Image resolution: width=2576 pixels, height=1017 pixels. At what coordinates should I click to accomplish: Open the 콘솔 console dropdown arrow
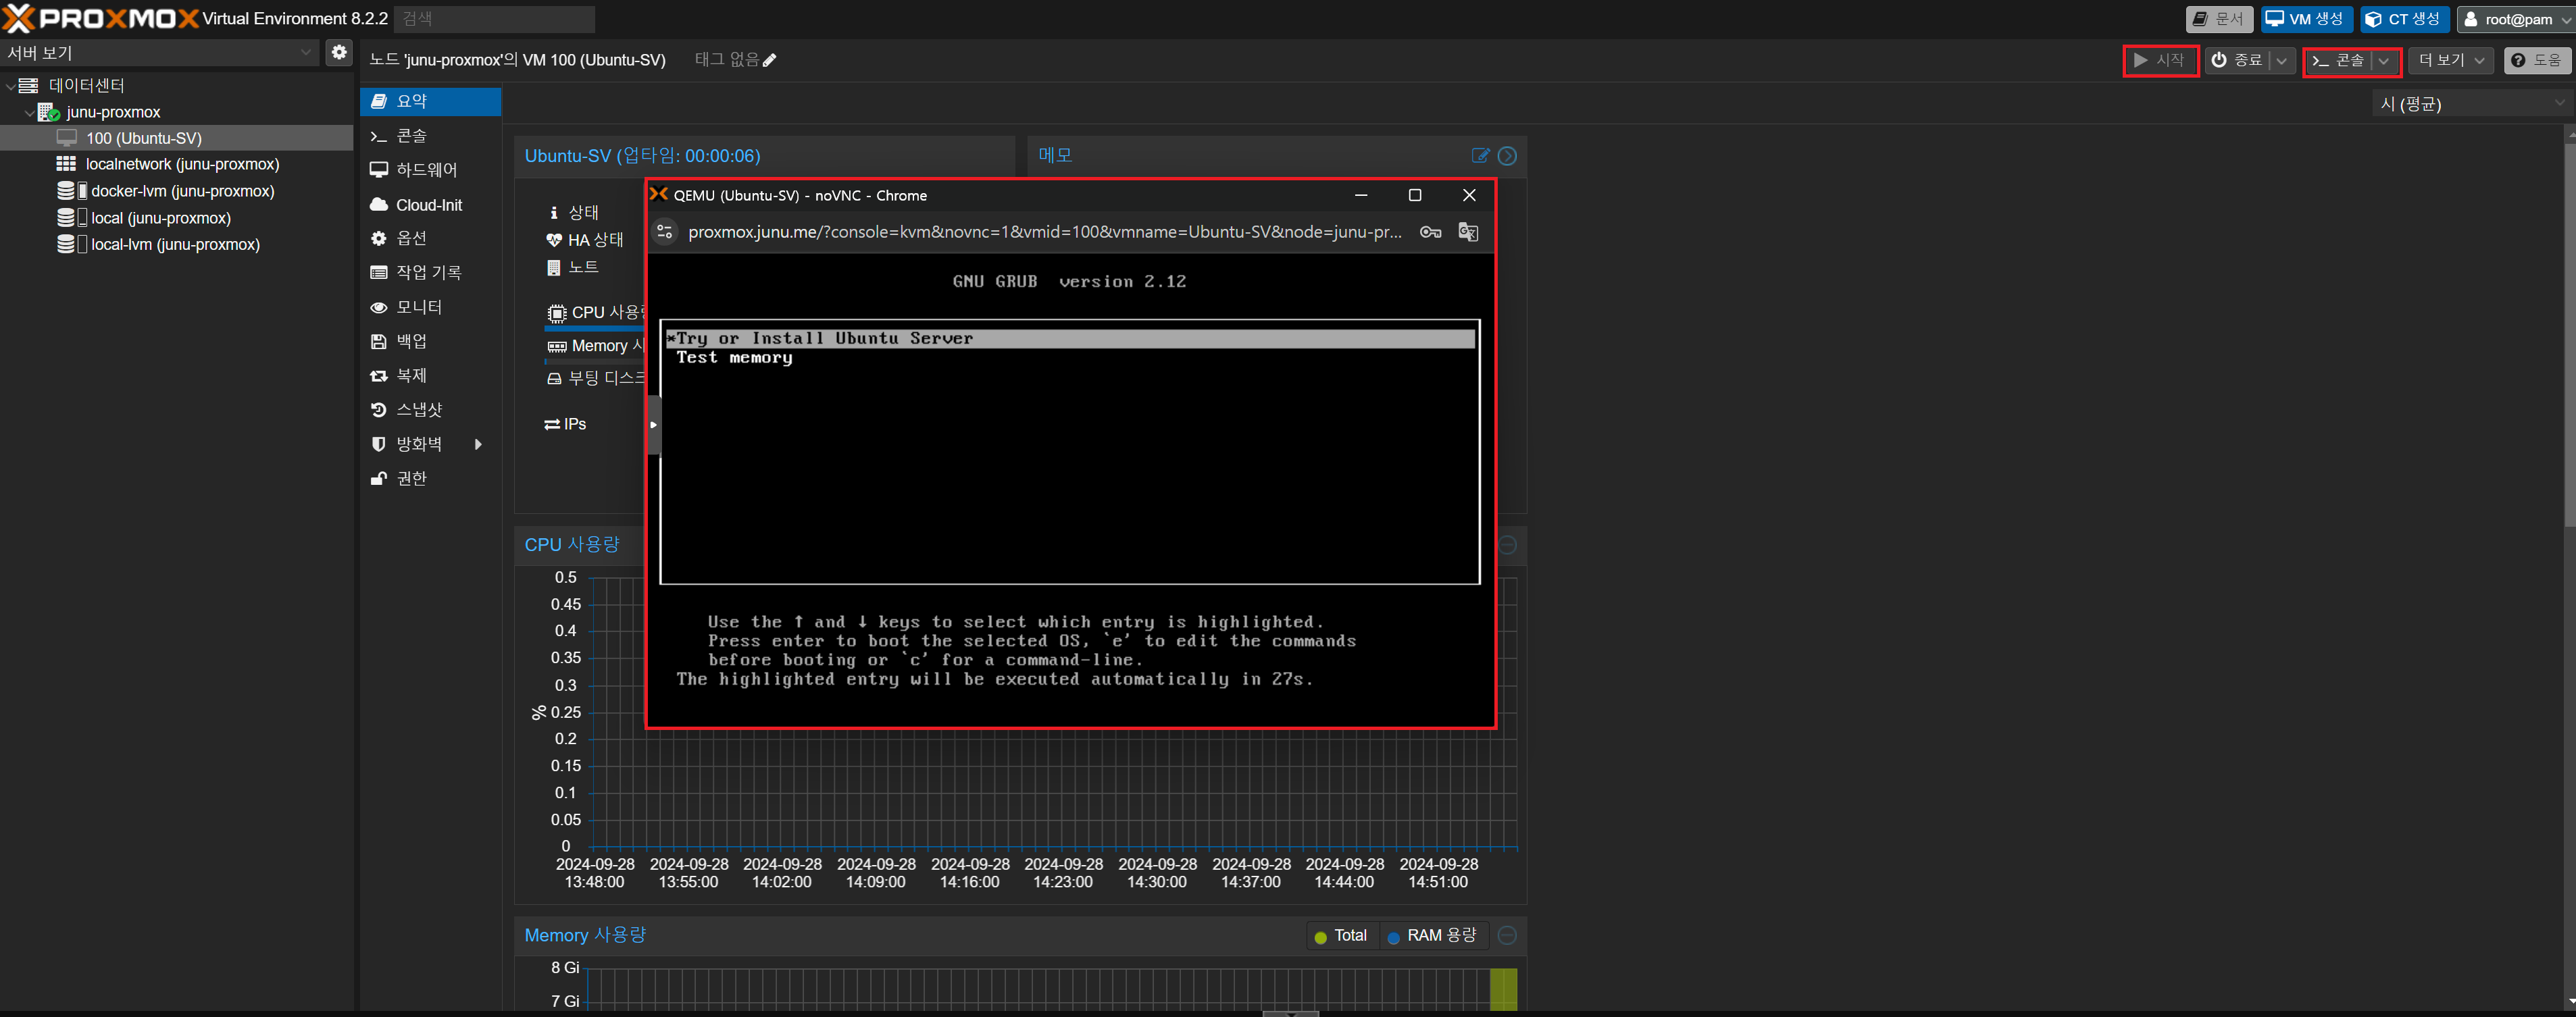[2384, 61]
